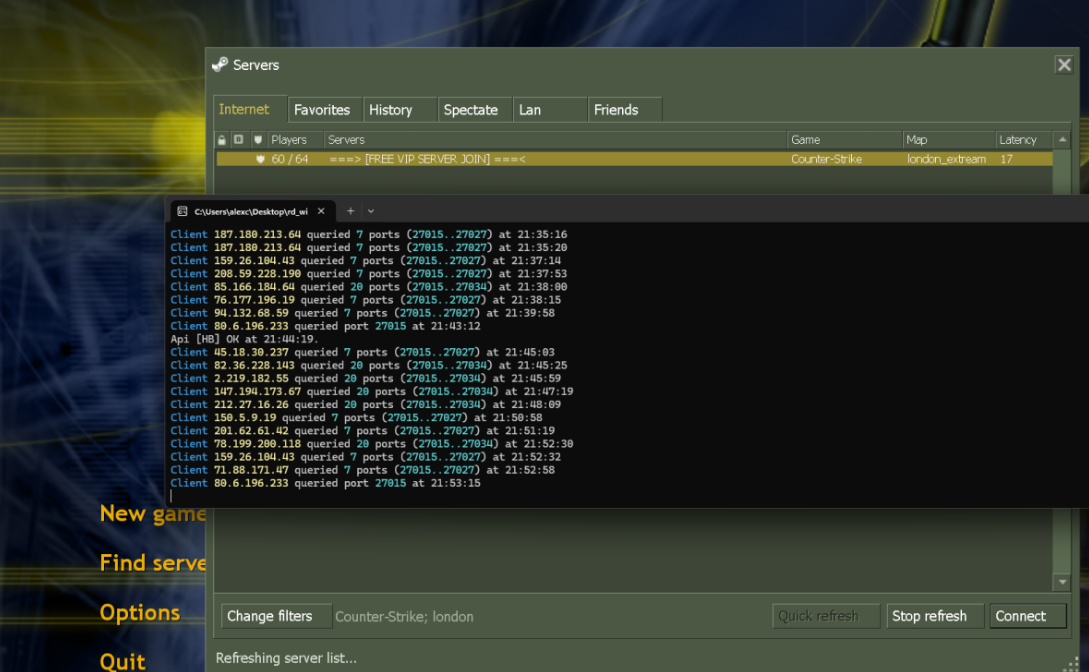The width and height of the screenshot is (1089, 672).
Task: Click 'Counter-Strike; london' filter summary text
Action: tap(404, 616)
